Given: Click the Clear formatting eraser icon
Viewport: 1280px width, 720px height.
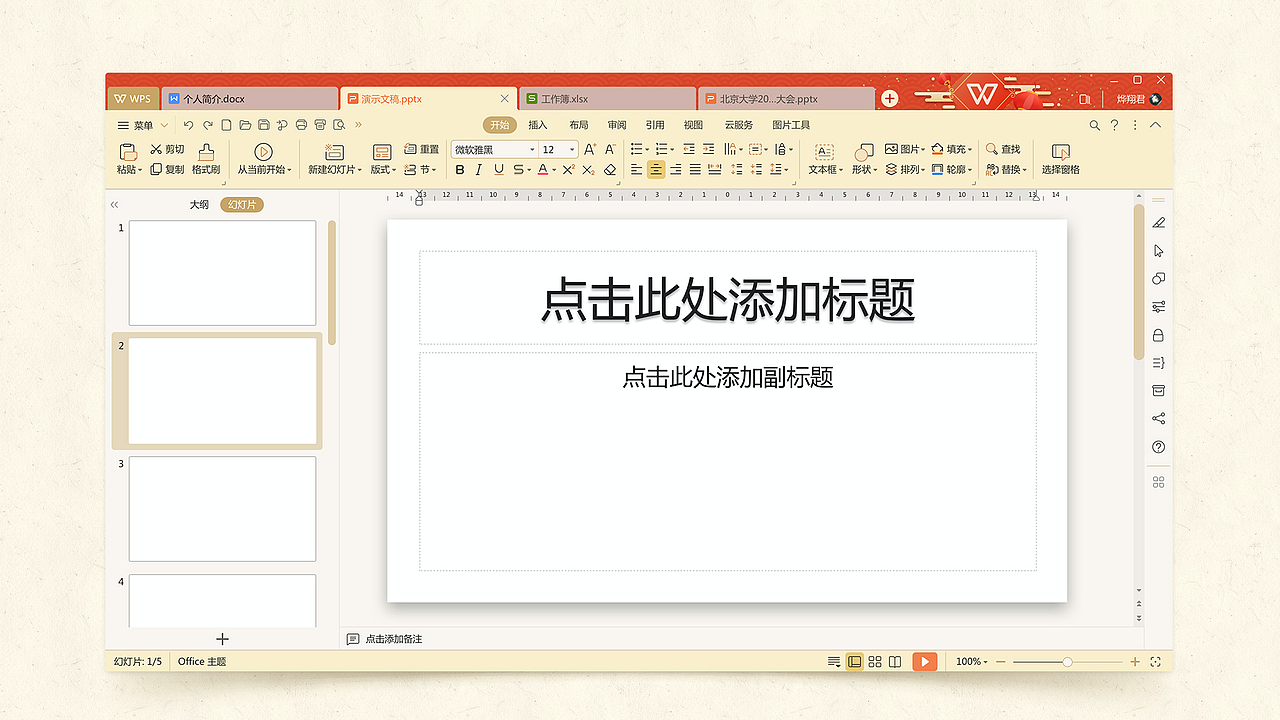Looking at the screenshot, I should point(610,170).
